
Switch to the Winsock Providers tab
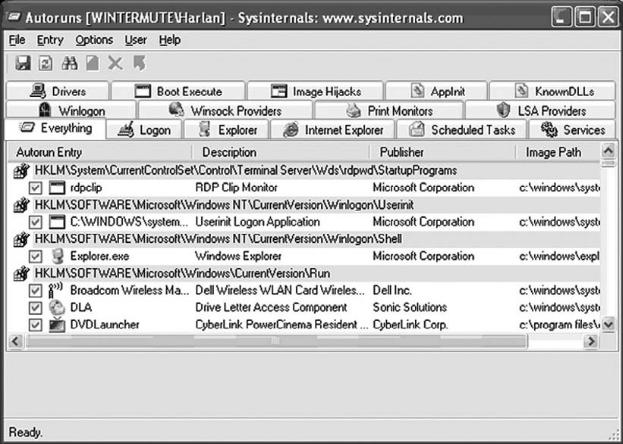click(x=225, y=110)
